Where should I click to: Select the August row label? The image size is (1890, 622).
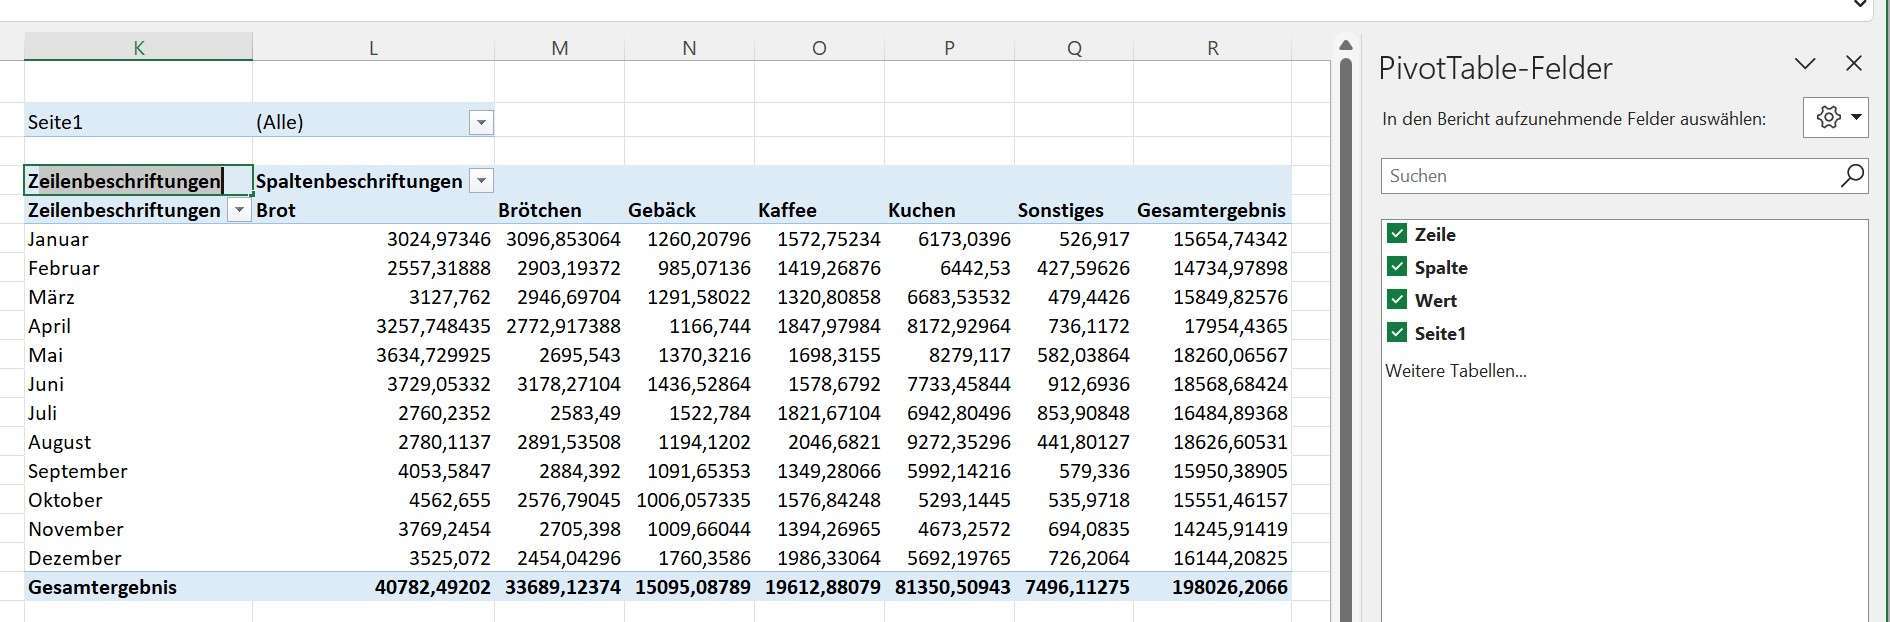pos(138,442)
